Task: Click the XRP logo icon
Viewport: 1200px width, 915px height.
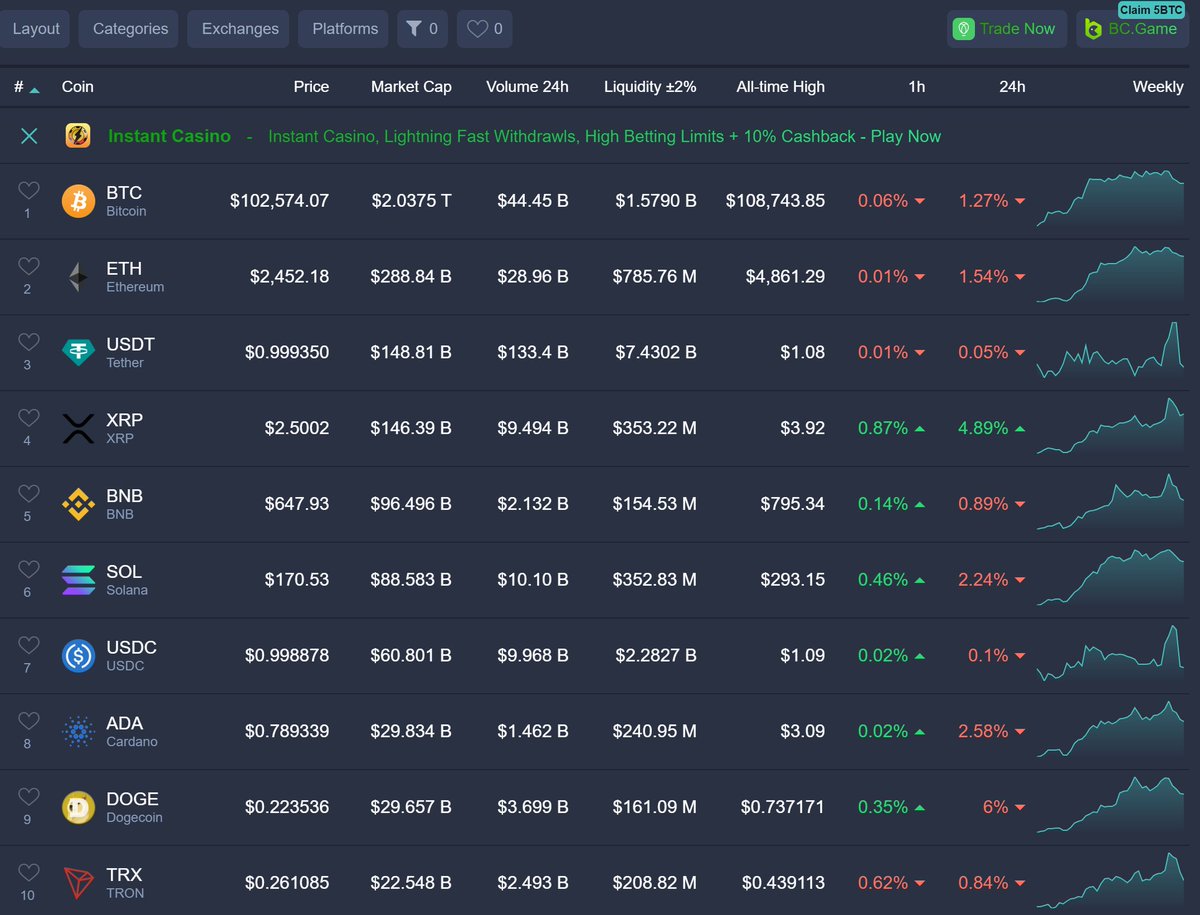Action: (x=78, y=429)
